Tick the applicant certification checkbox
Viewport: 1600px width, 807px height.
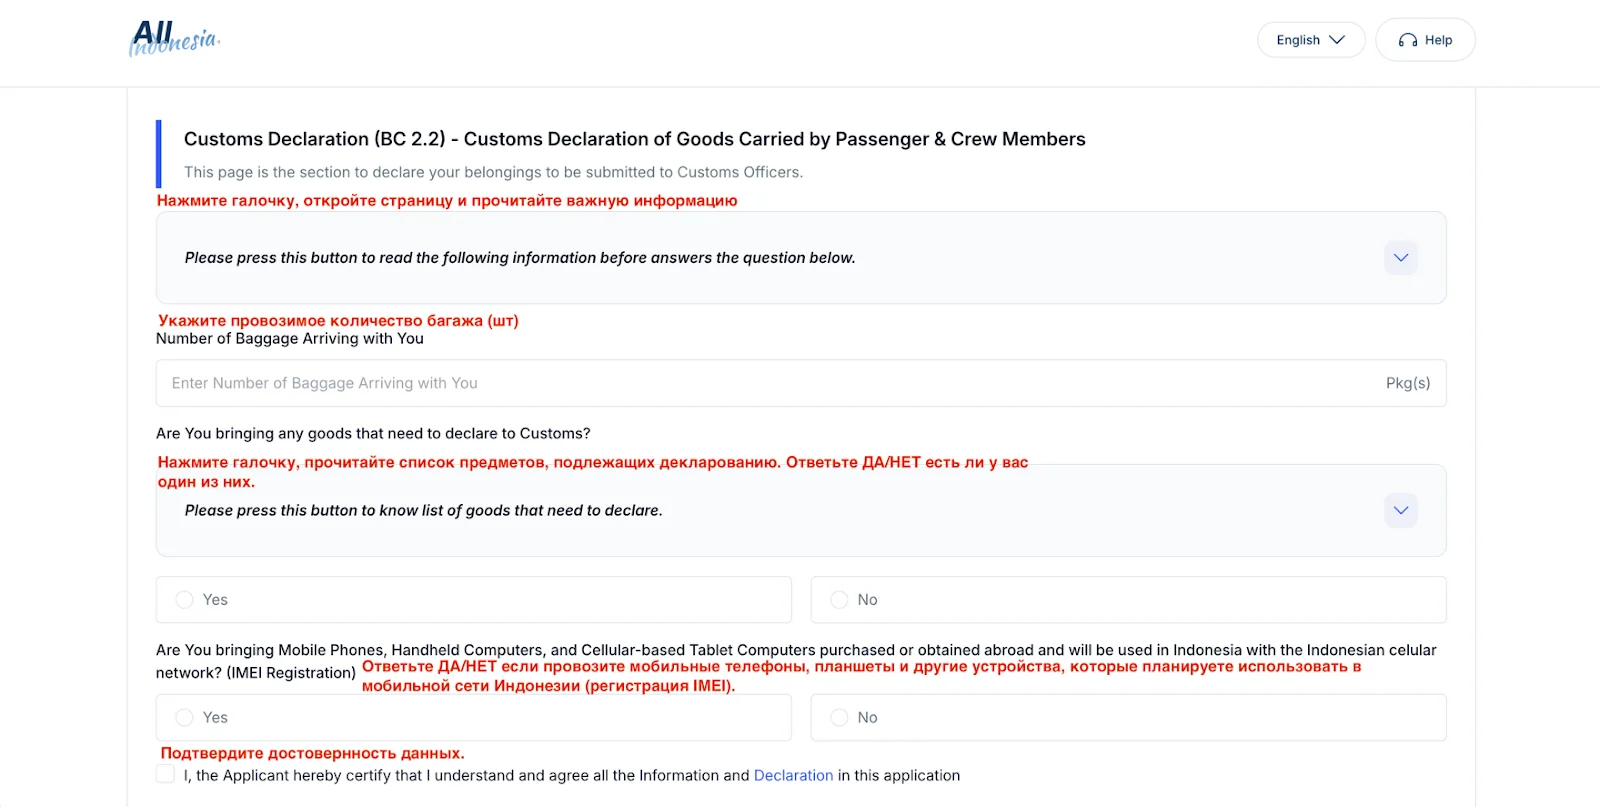pyautogui.click(x=166, y=775)
